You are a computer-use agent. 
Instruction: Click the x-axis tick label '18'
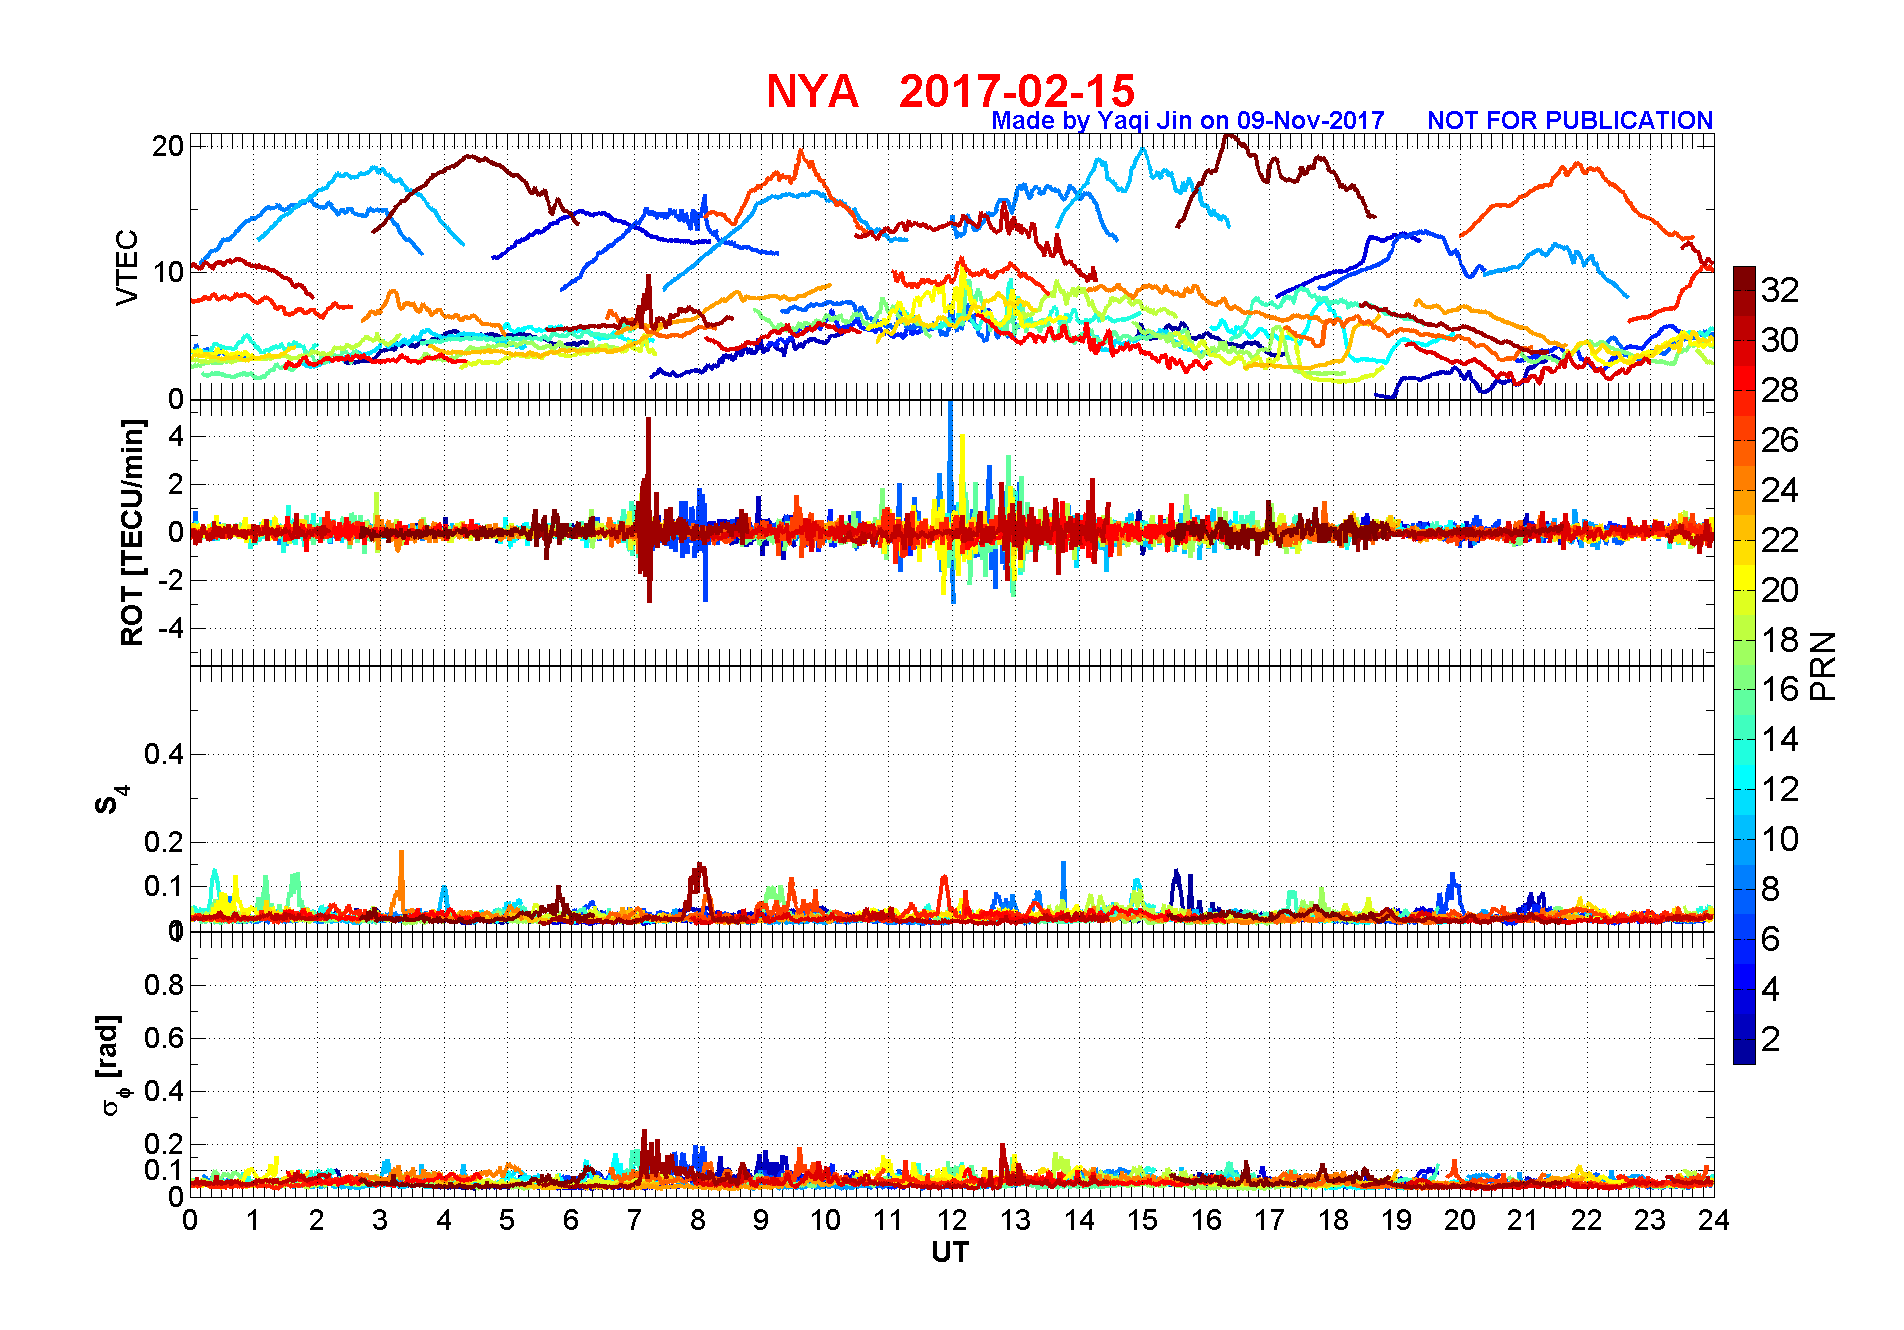click(x=1333, y=1220)
